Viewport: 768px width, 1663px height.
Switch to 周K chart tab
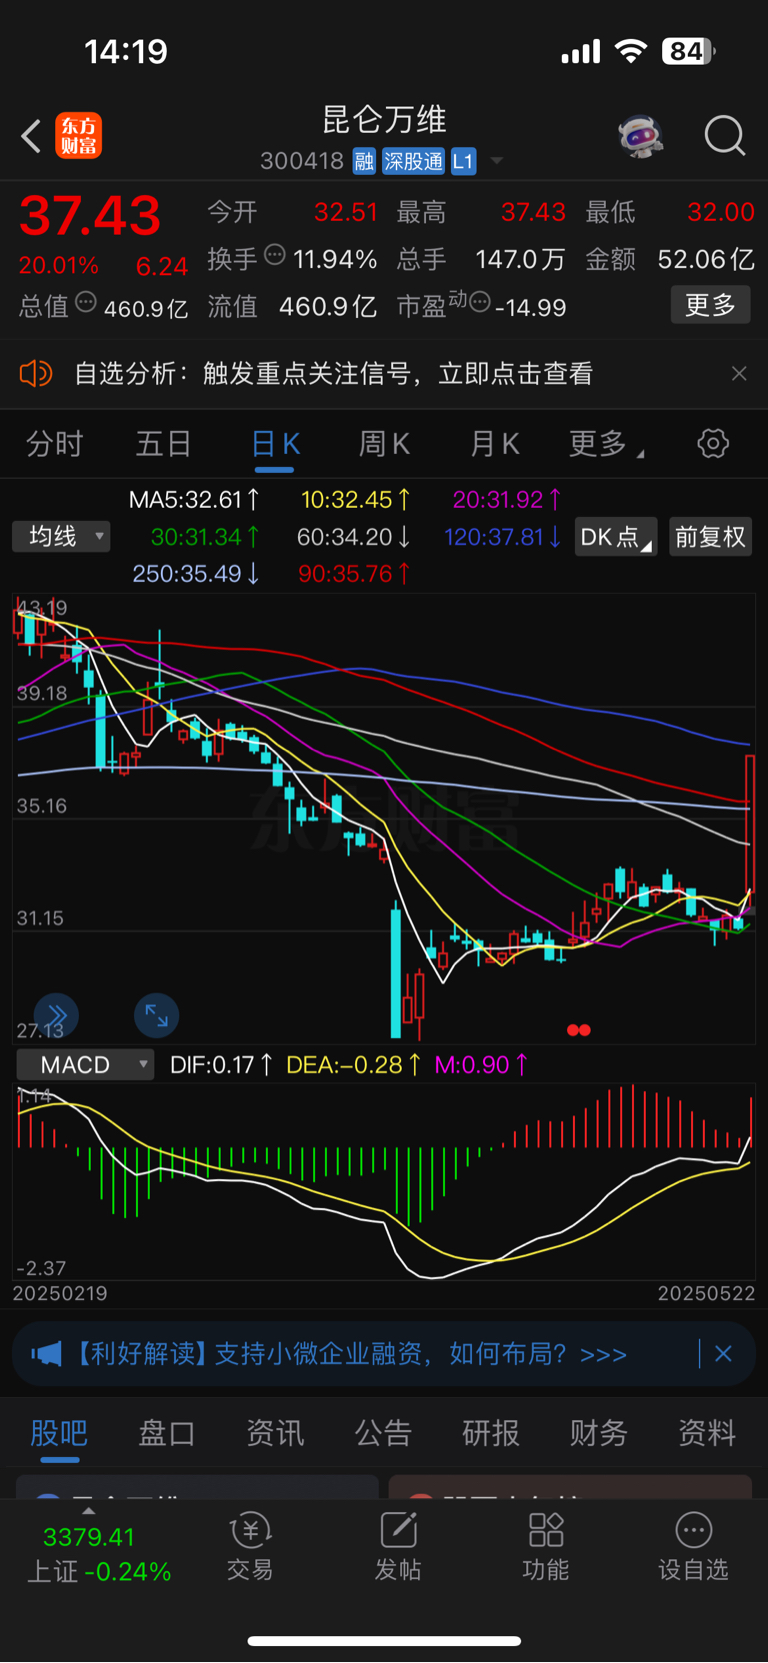pyautogui.click(x=384, y=444)
